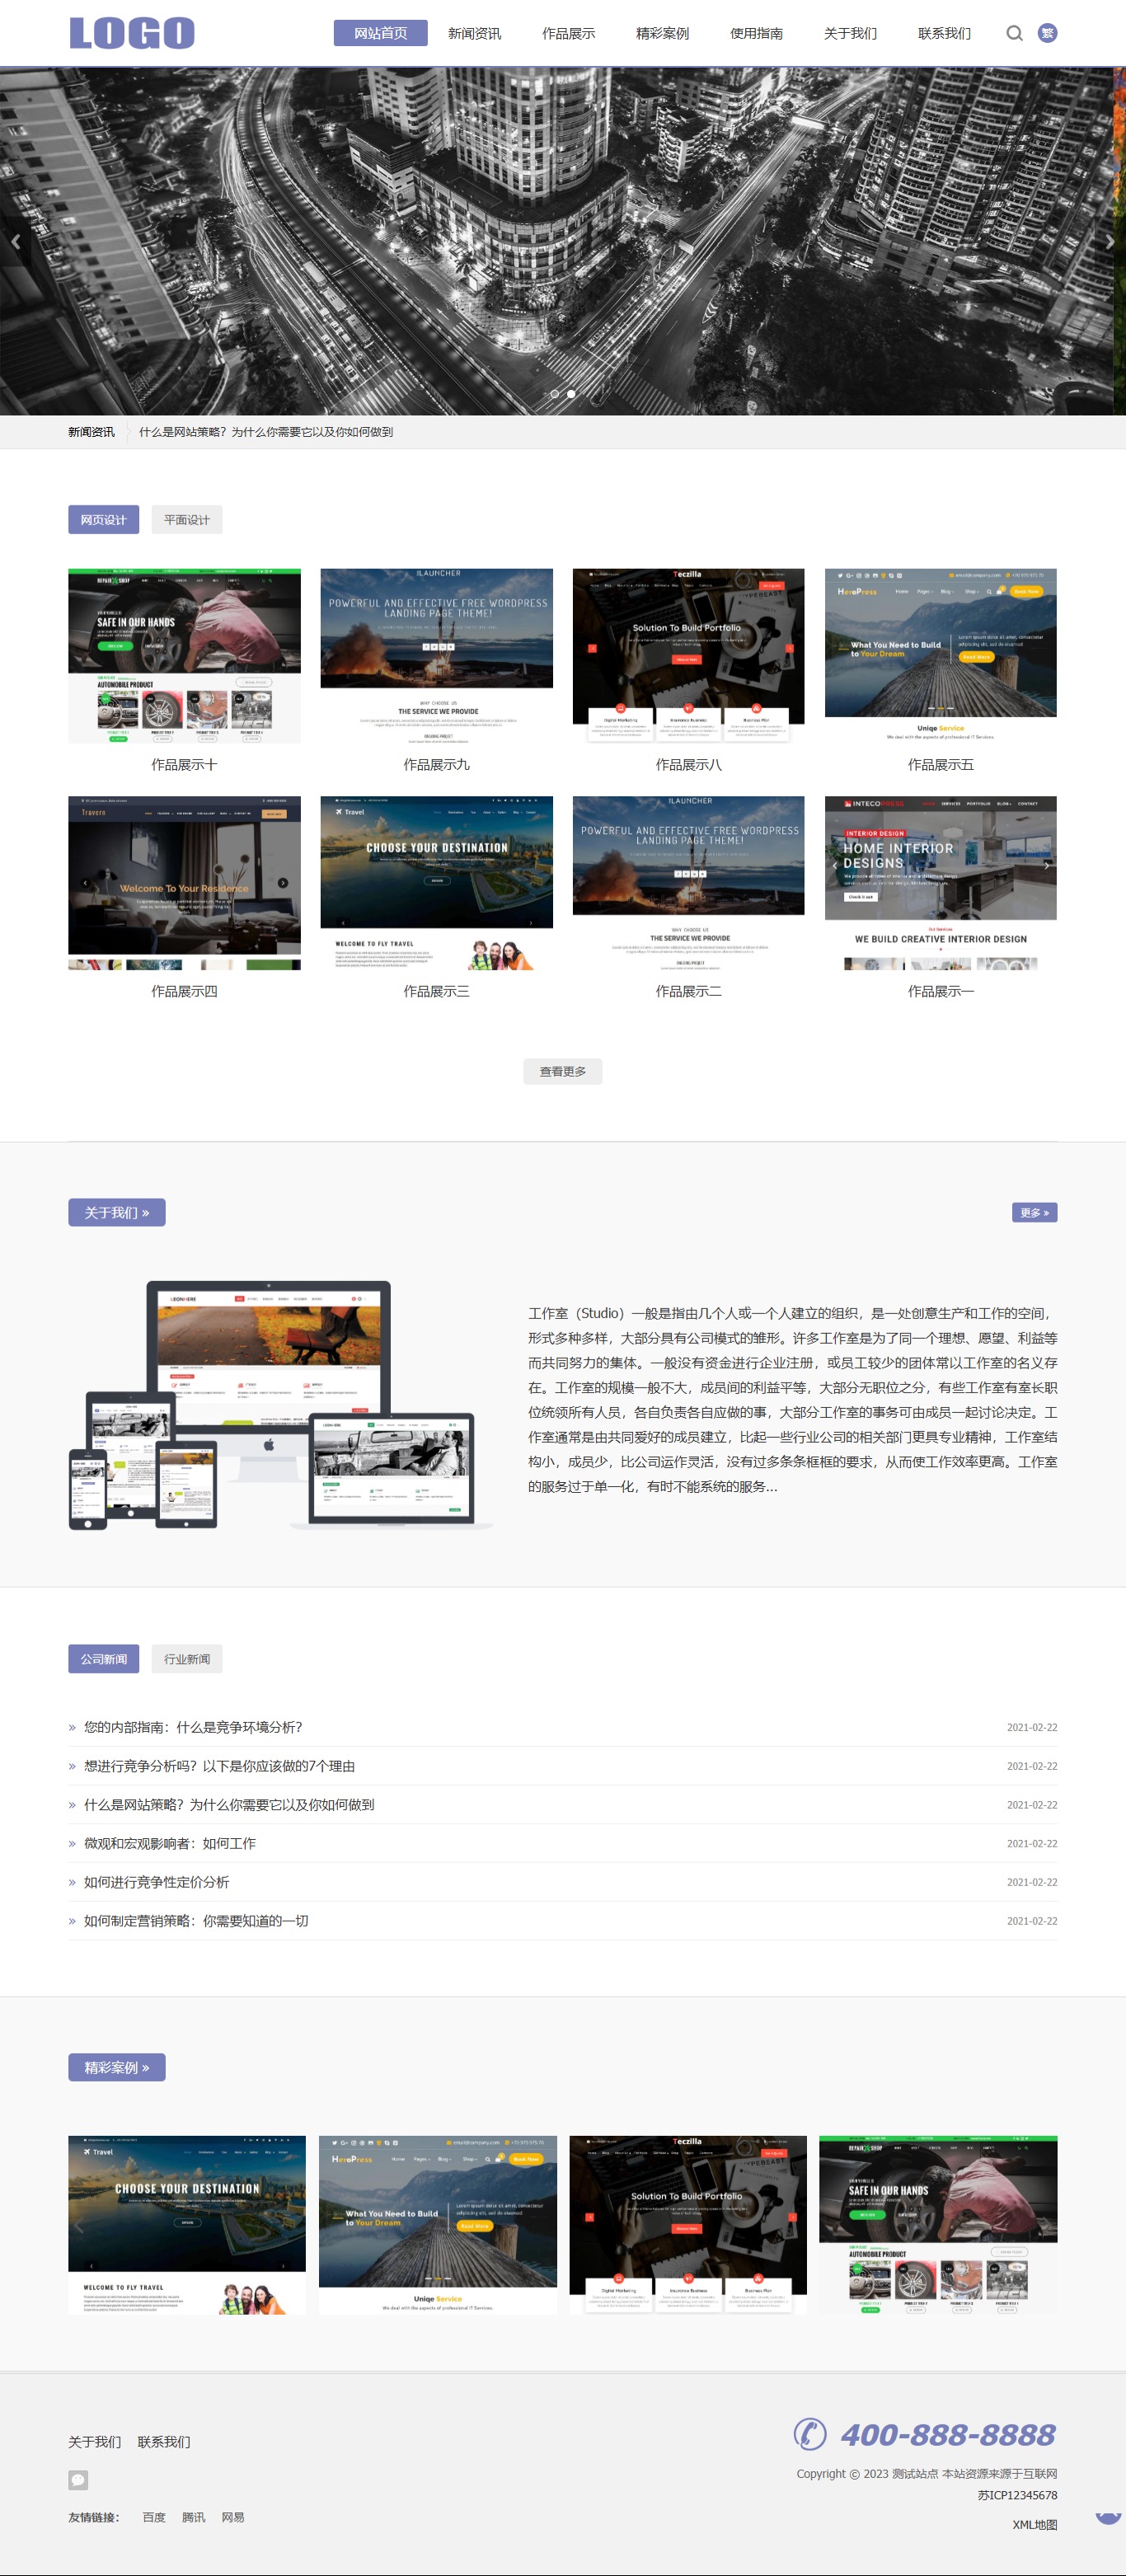Select the first banner slide dot
Viewport: 1126px width, 2576px height.
[555, 394]
